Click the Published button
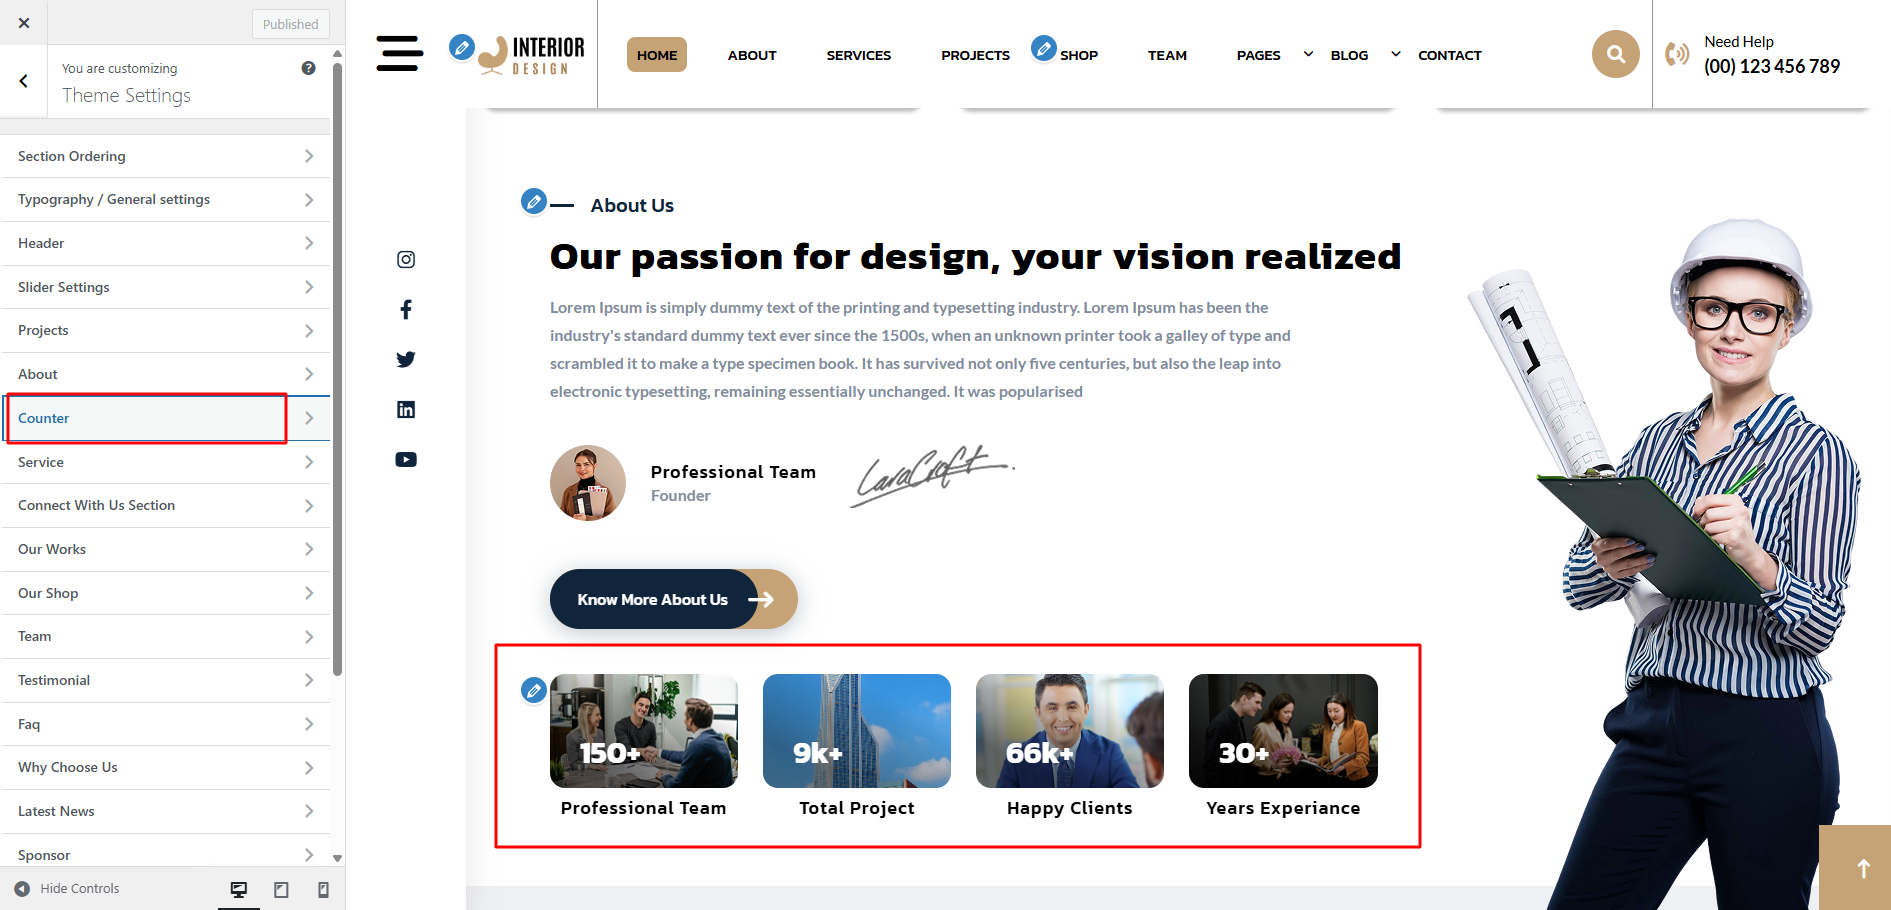This screenshot has width=1891, height=910. pos(291,24)
